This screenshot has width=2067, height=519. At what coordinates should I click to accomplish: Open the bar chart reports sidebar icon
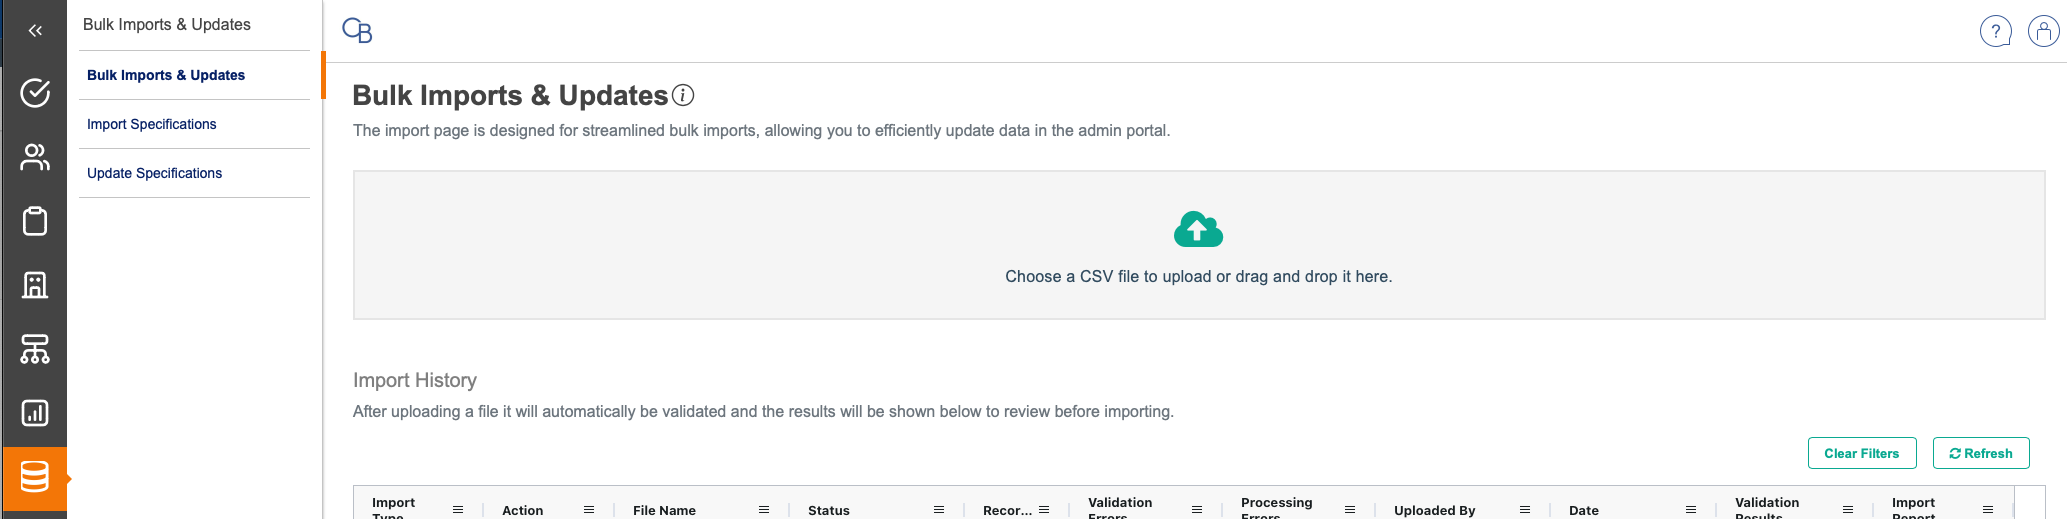coord(35,413)
